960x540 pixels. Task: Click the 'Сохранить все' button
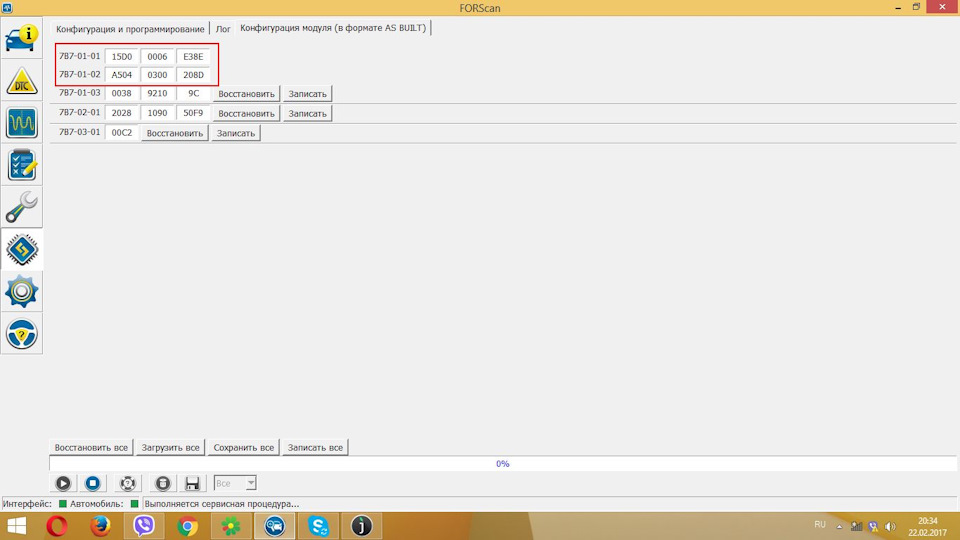pos(244,448)
